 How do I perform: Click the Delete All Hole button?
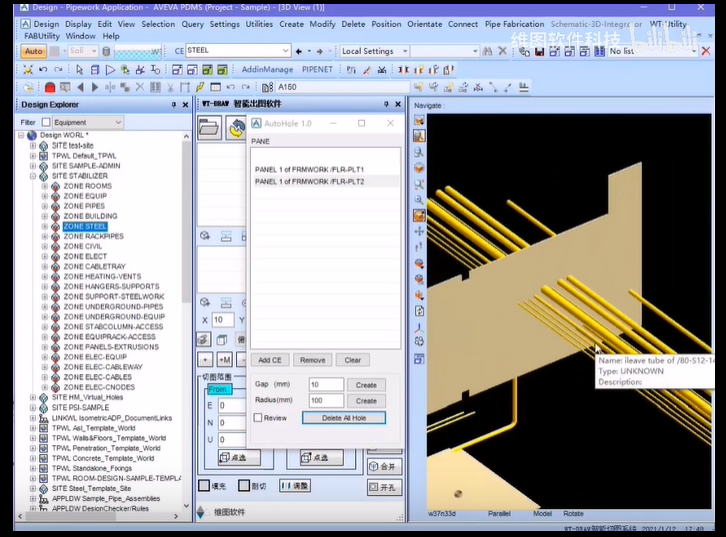(344, 418)
